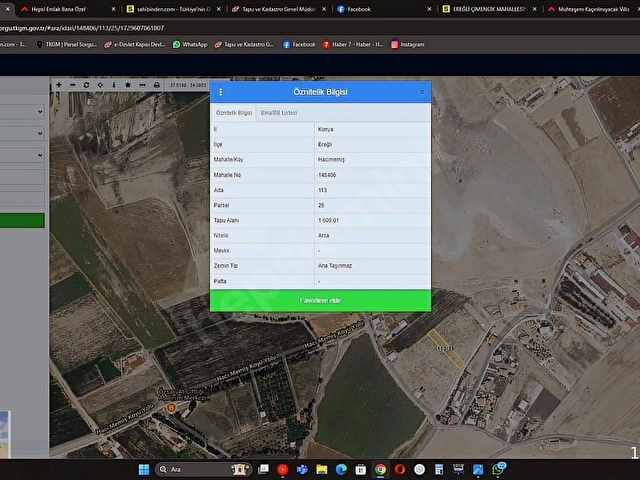Select Mahalle No value 148406
640x480 pixels.
point(327,175)
